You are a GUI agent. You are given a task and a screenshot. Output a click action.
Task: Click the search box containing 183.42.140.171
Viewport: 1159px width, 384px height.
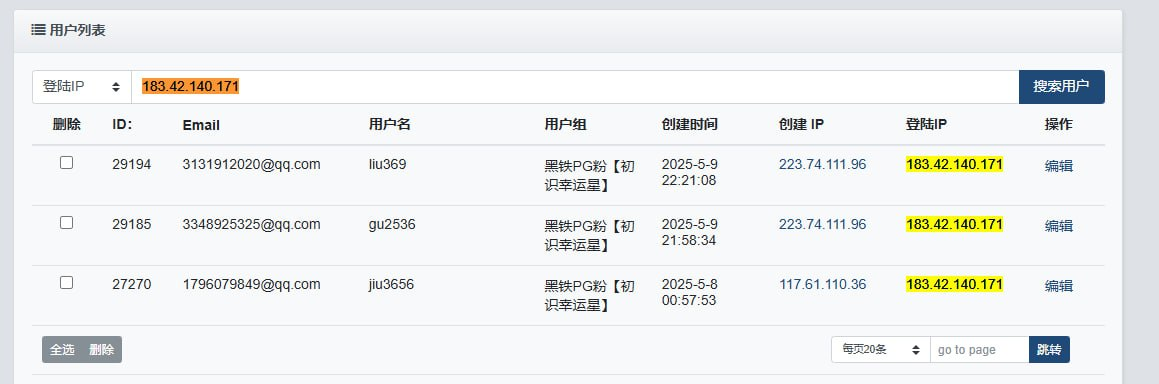pos(575,86)
